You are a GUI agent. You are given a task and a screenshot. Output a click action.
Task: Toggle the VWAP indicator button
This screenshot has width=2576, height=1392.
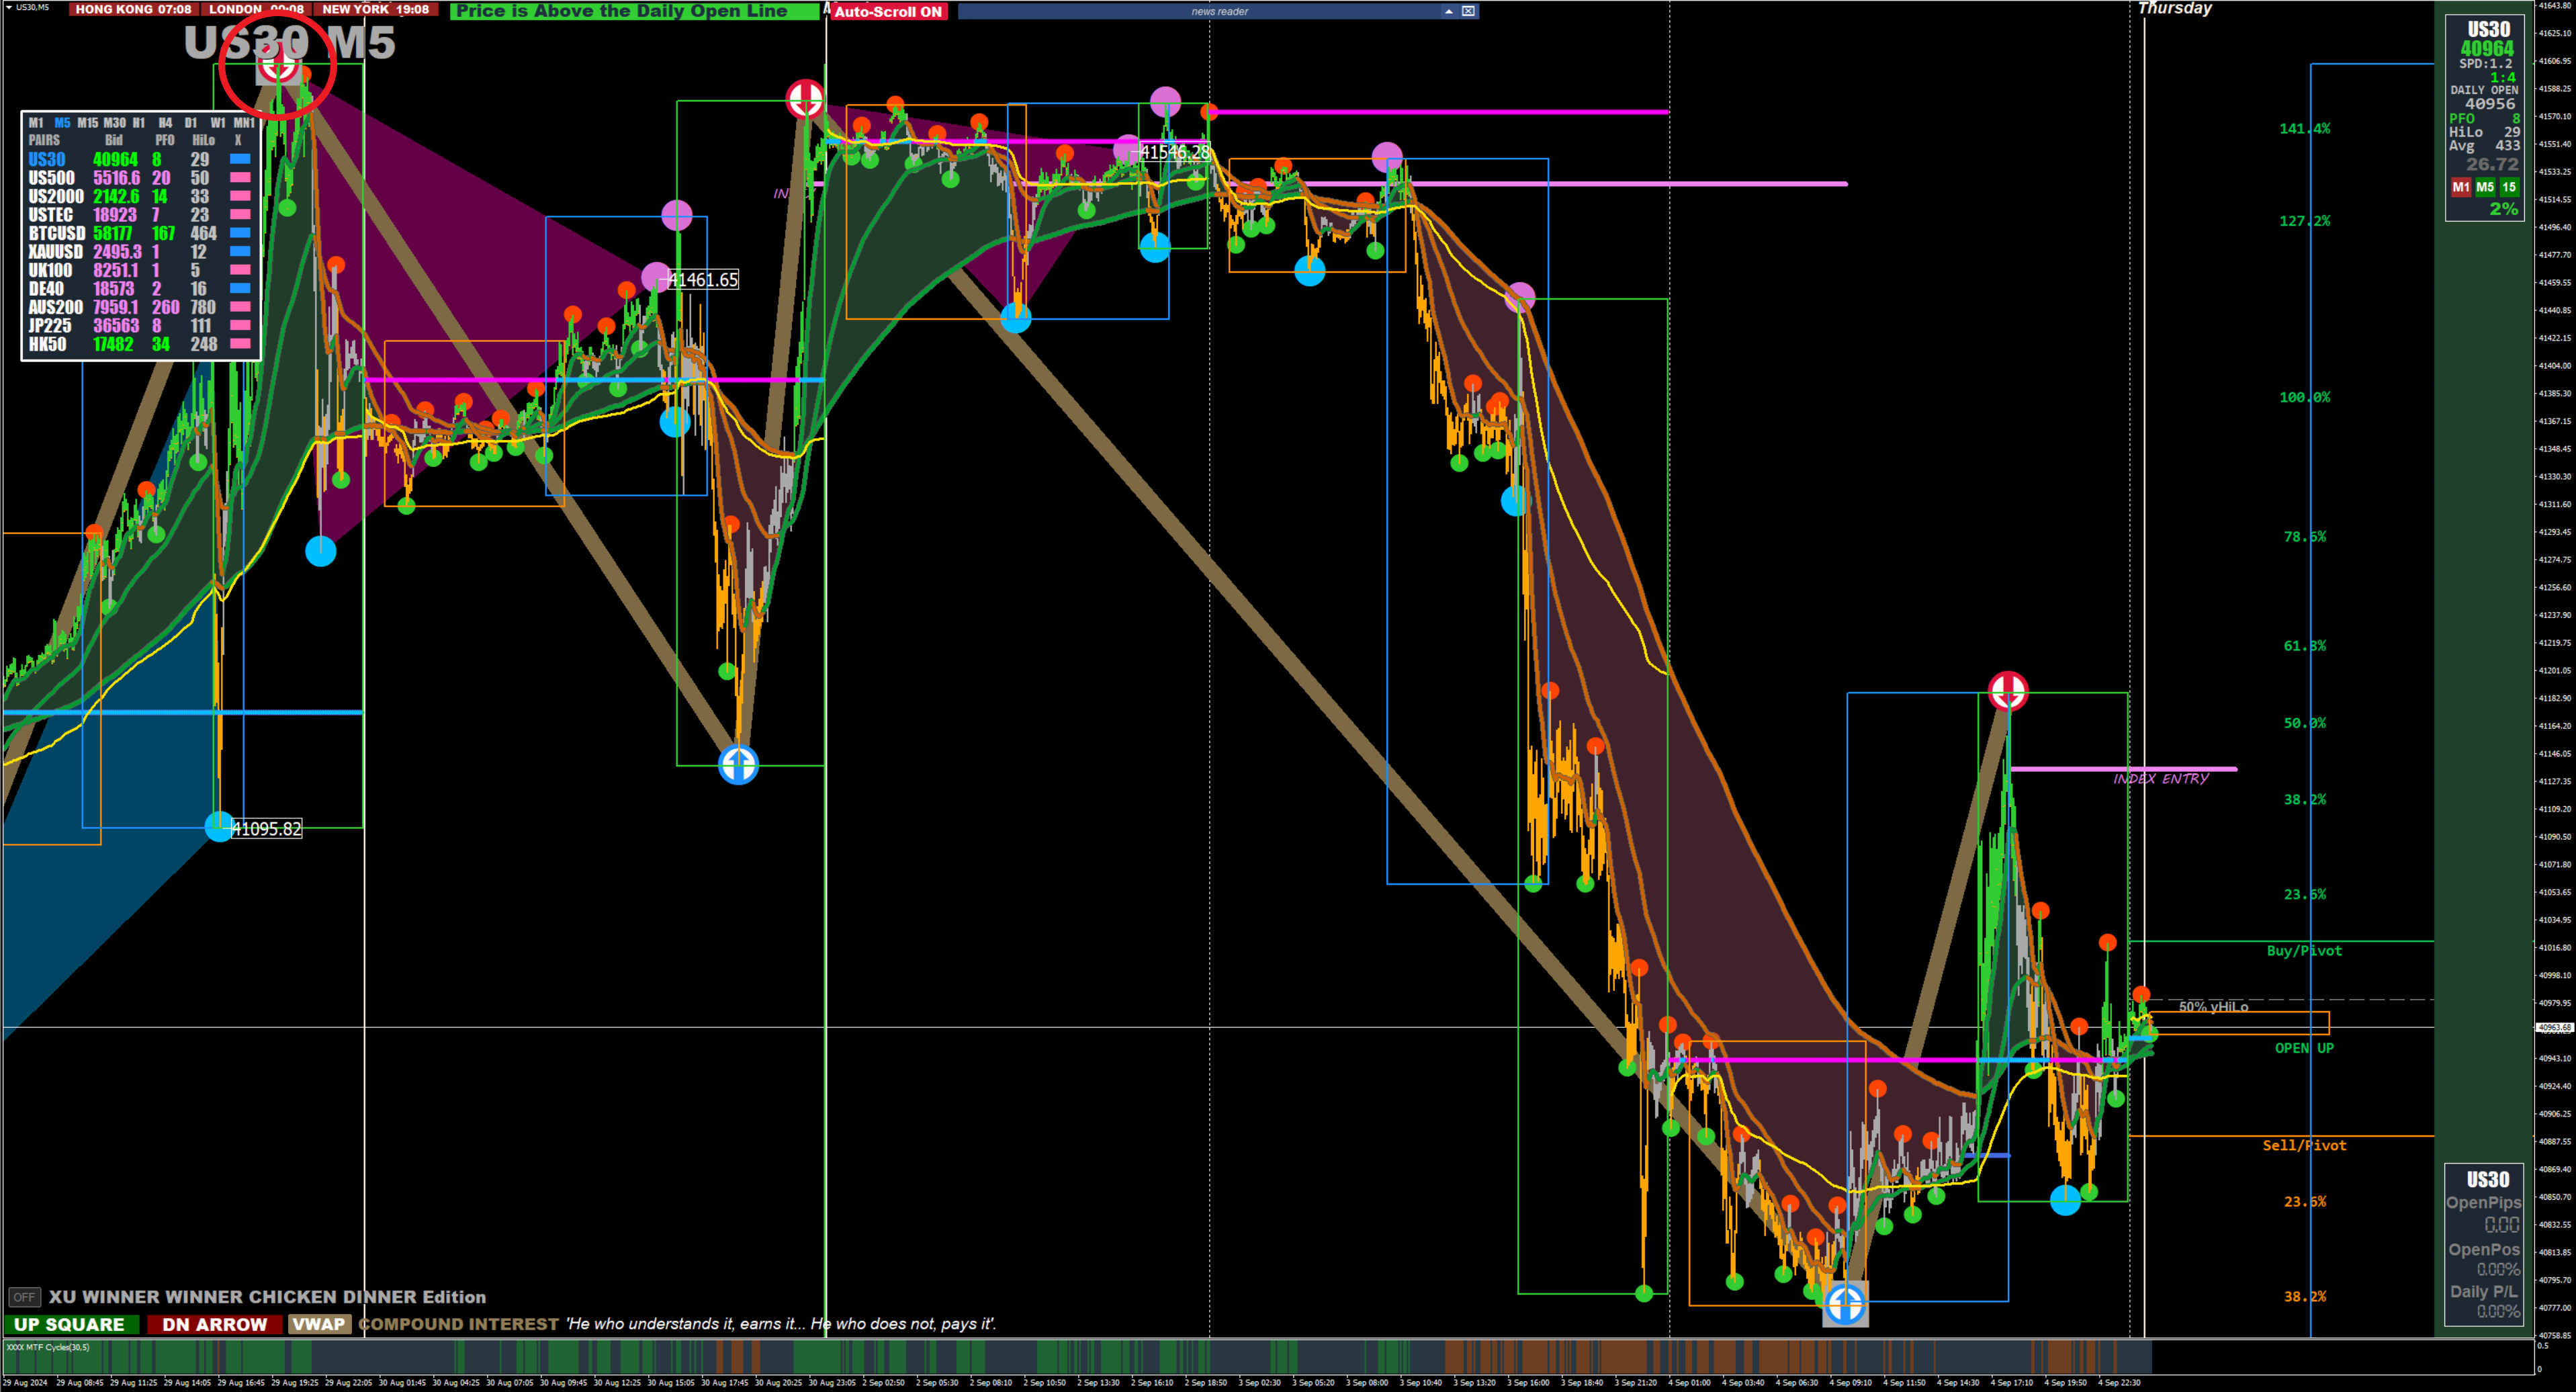(x=319, y=1324)
